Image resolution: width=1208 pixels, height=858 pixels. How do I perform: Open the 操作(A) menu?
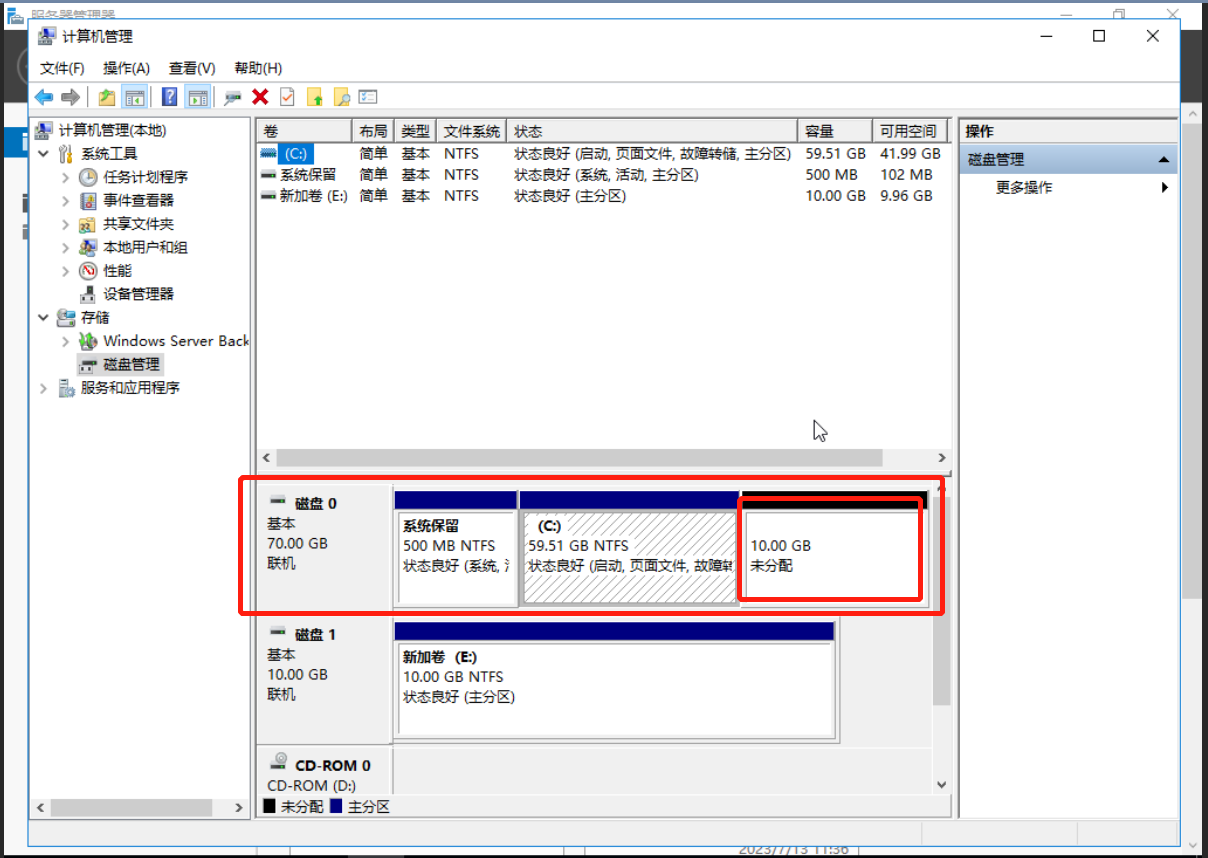126,68
